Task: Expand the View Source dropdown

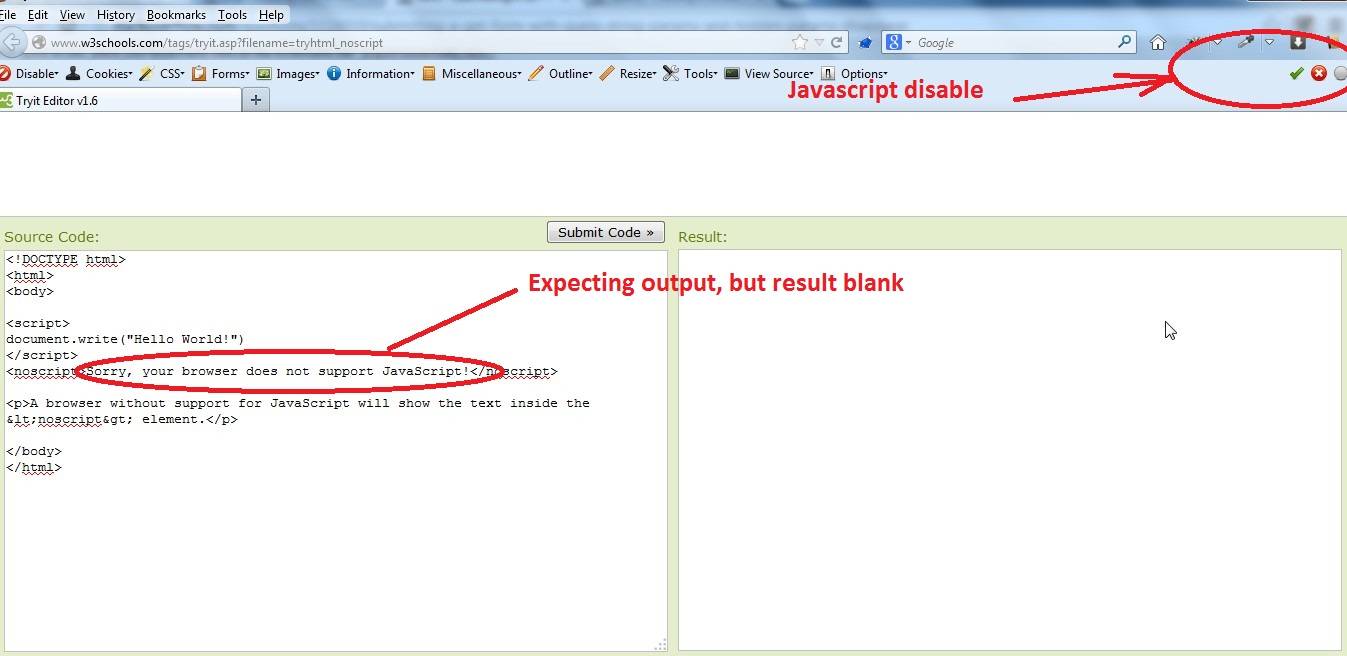Action: (x=769, y=73)
